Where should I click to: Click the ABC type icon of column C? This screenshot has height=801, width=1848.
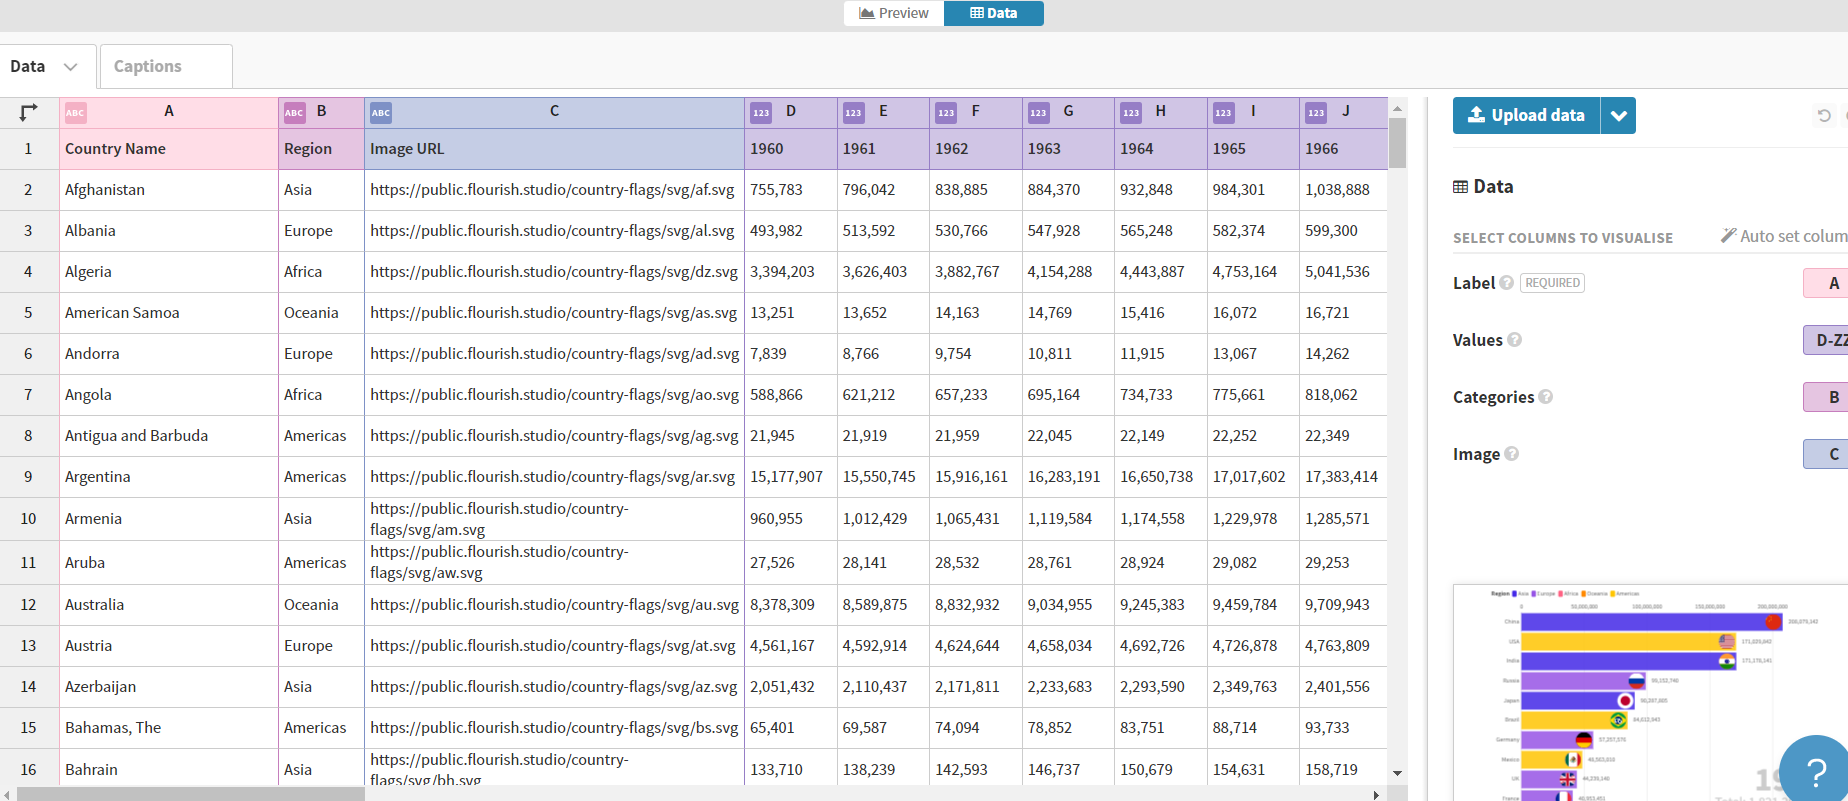pos(381,113)
